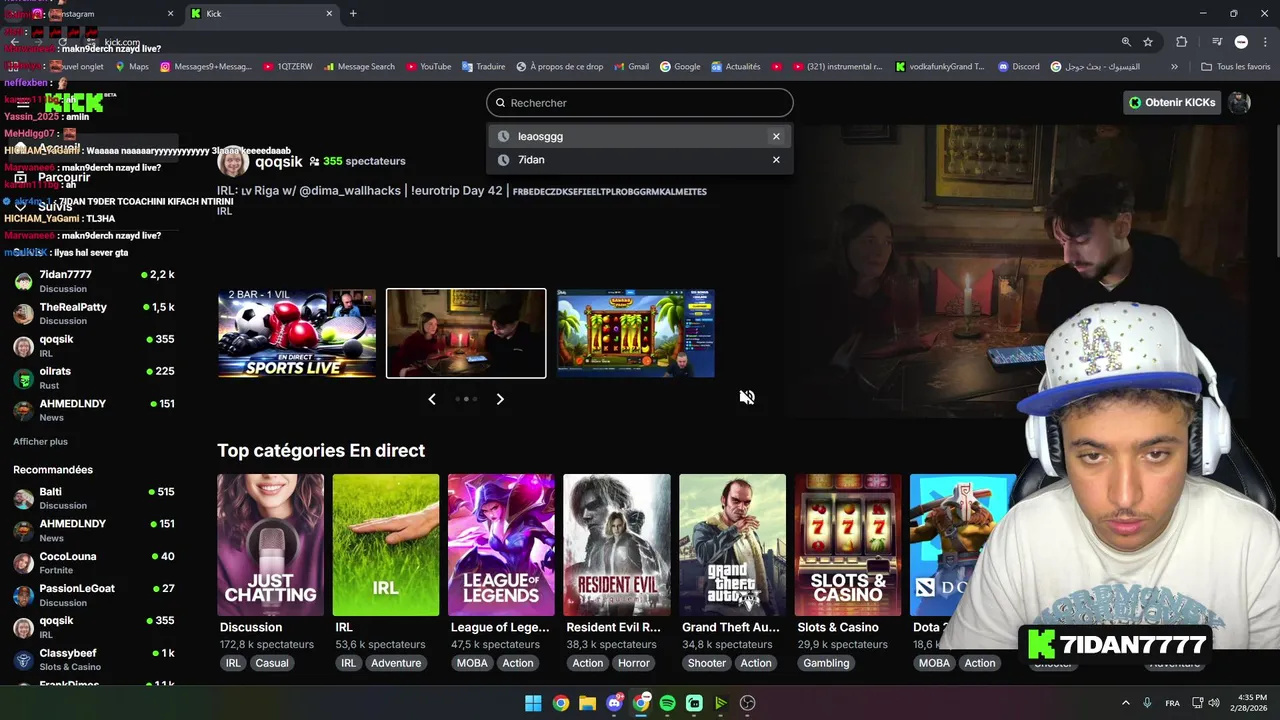Click the Rechercher search field
The image size is (1280, 720).
[640, 103]
